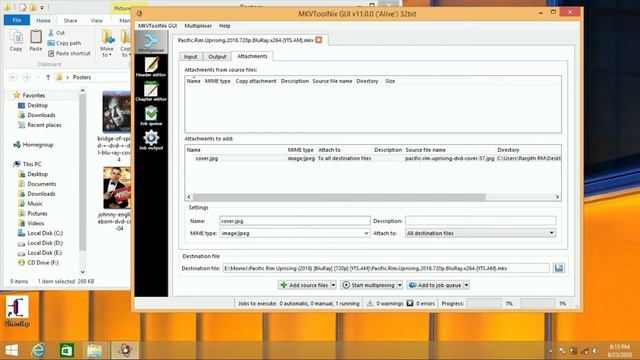Click Copy icon in File Explorer ribbon

[x=16, y=41]
